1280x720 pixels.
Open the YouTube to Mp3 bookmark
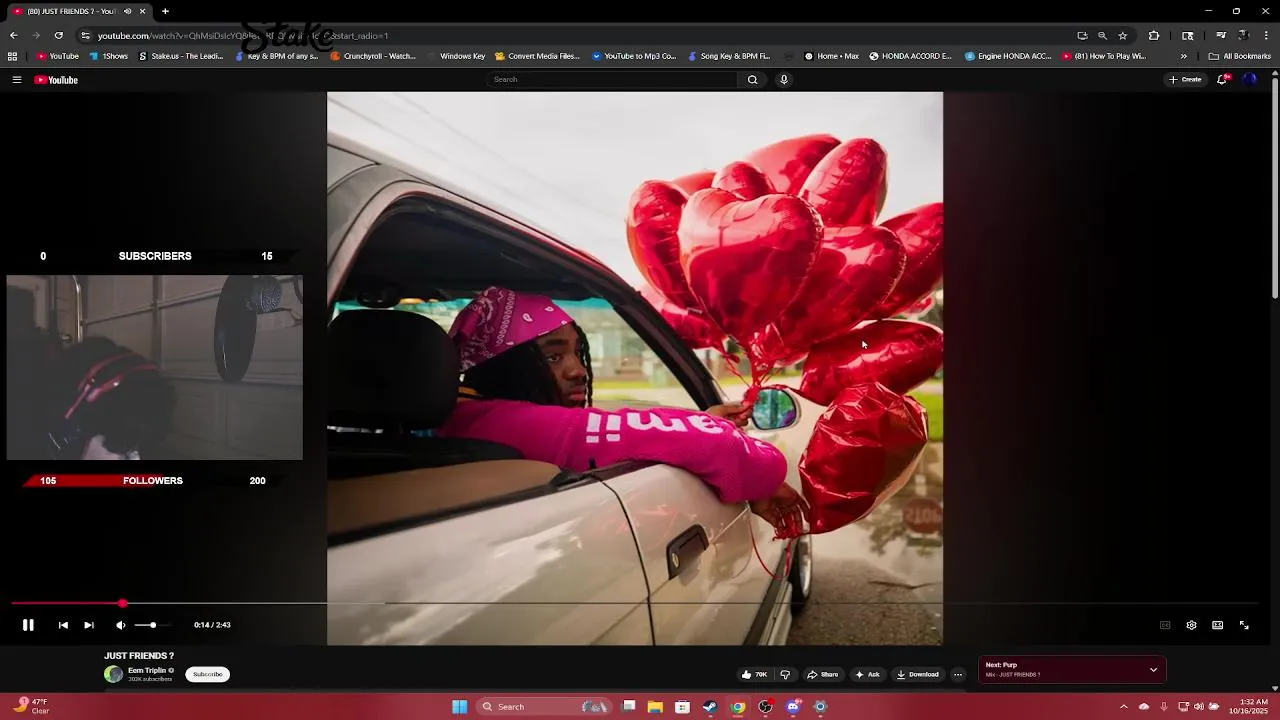tap(634, 56)
